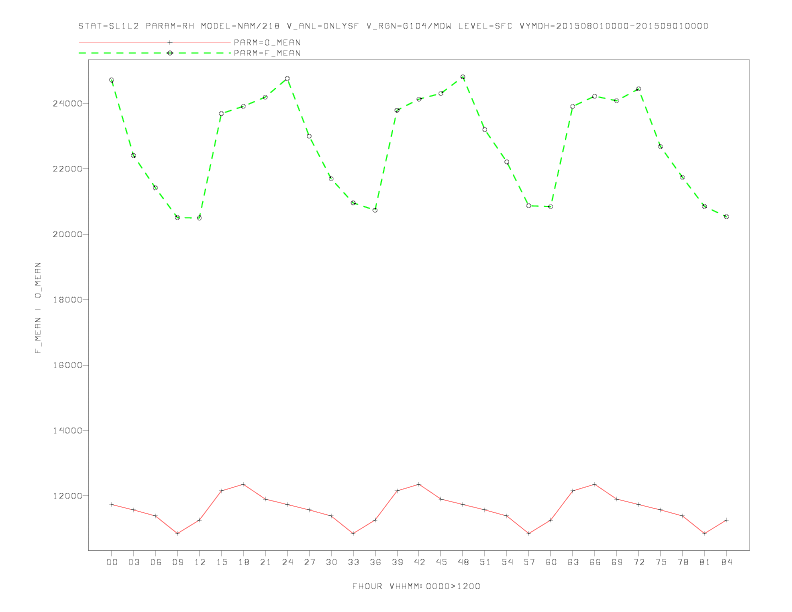Click the 72 forecast hour tick label
This screenshot has width=792, height=612.
638,562
